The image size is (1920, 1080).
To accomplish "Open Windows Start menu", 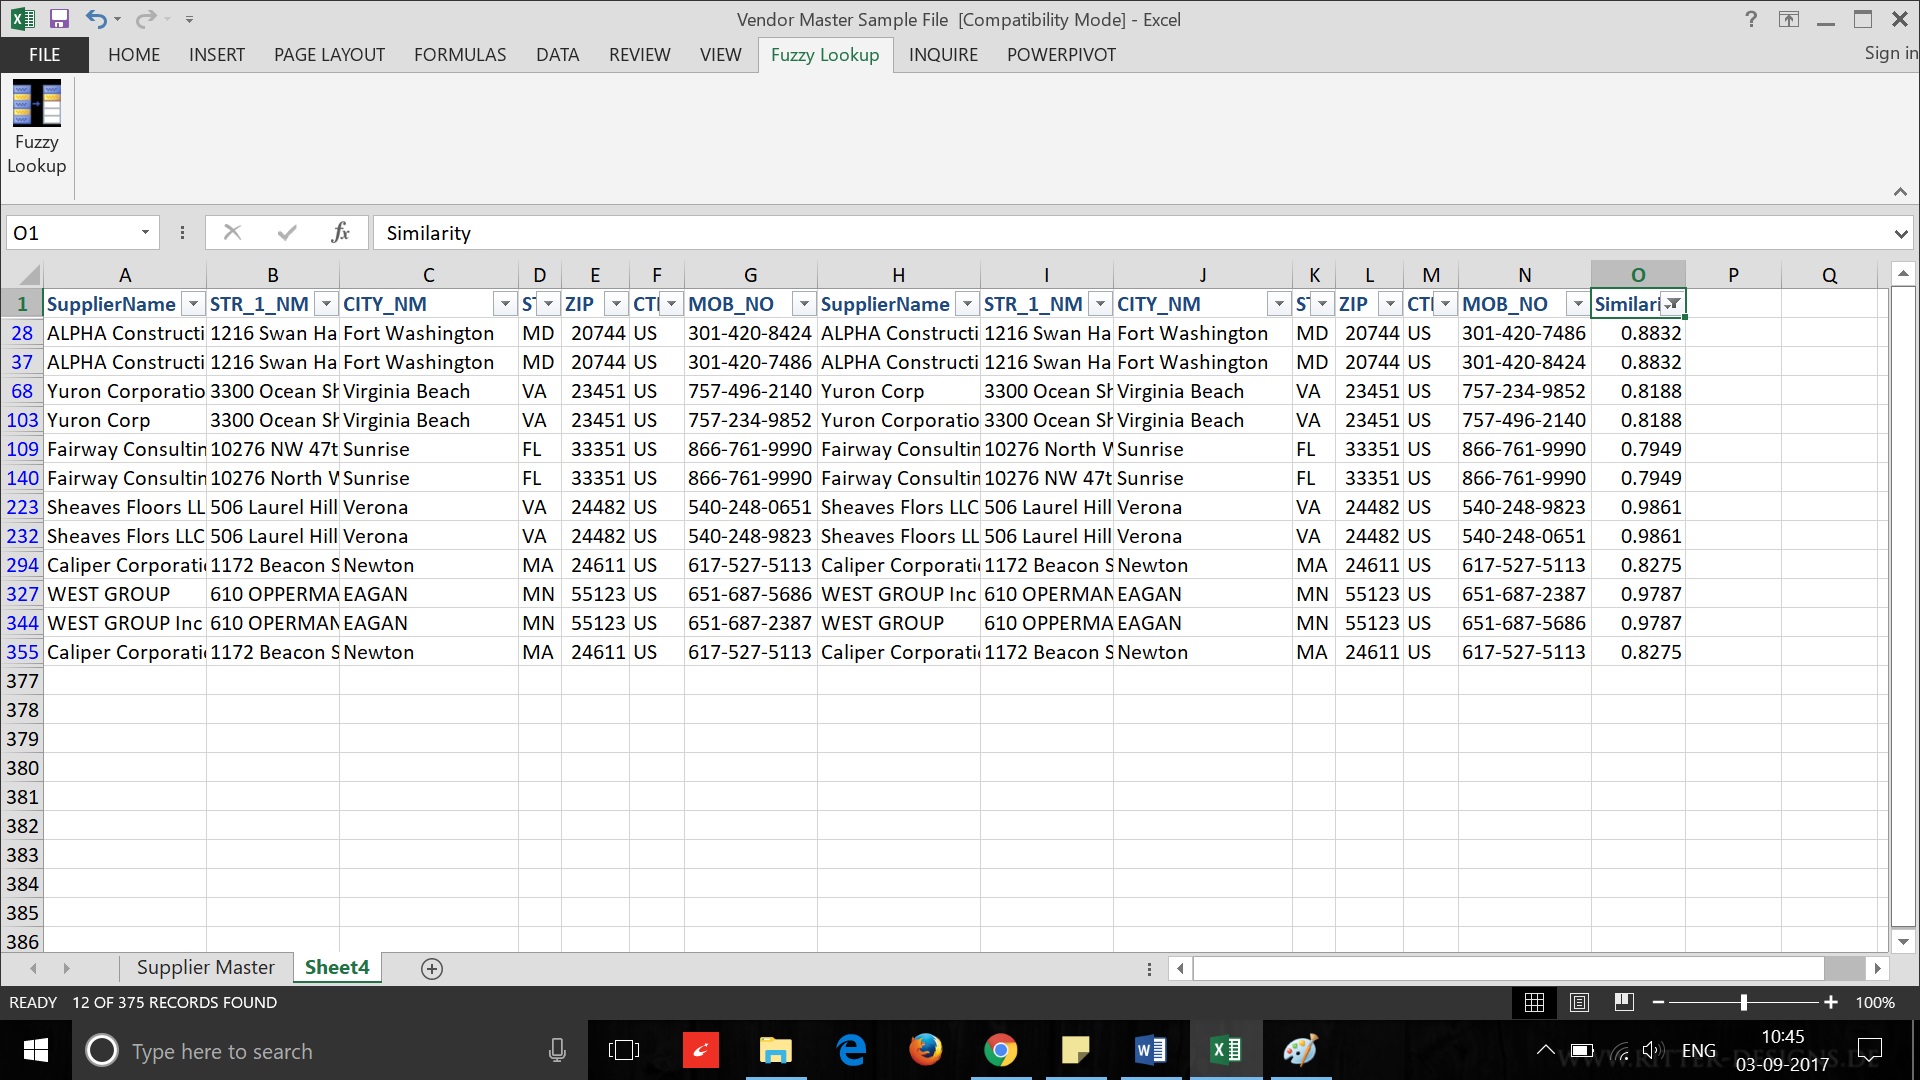I will coord(36,1050).
